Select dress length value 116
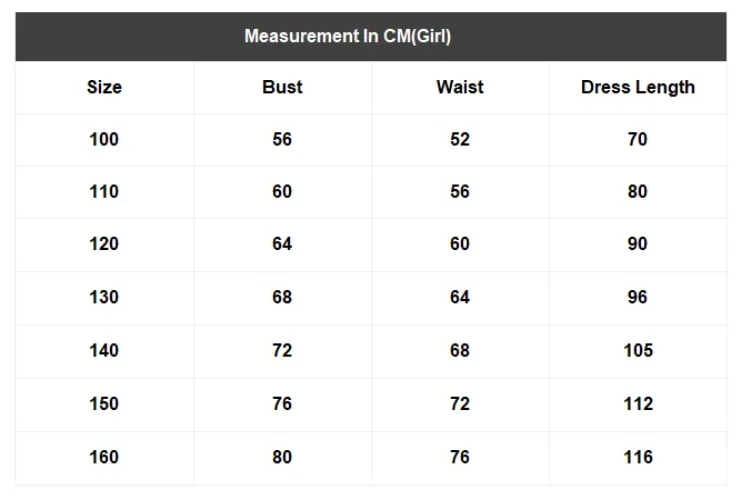Screen dimensions: 742x500 637,457
